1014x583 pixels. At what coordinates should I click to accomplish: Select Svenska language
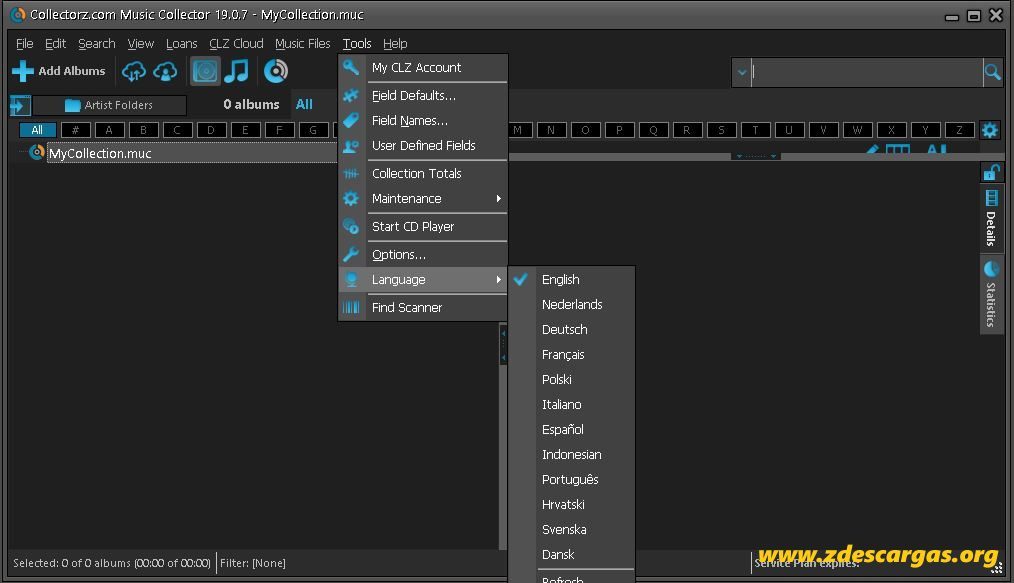[x=572, y=529]
